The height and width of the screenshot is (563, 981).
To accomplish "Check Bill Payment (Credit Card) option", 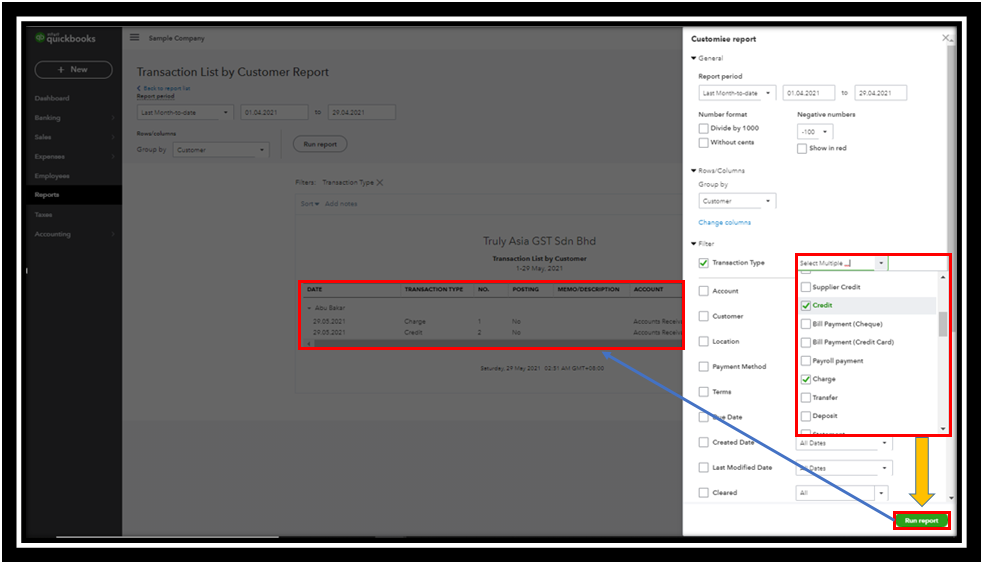I will click(806, 342).
